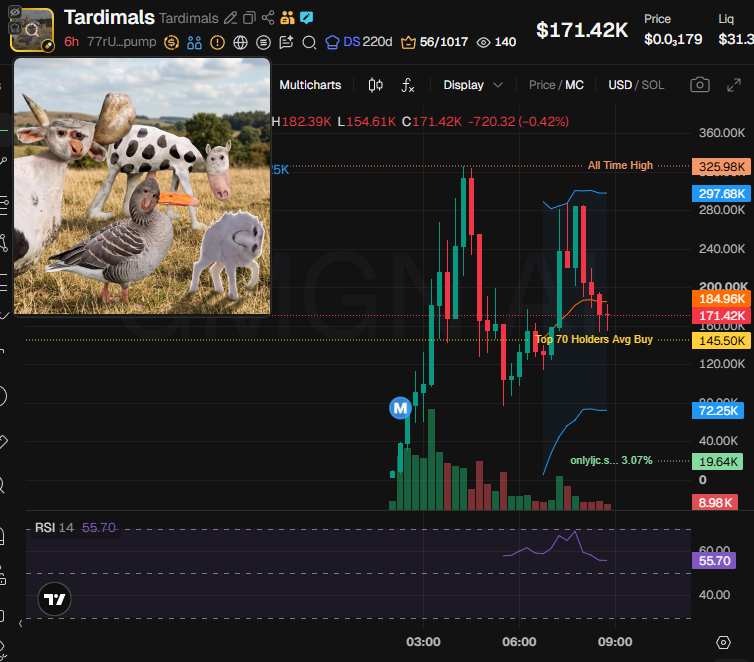This screenshot has width=754, height=662.
Task: Click the Tardimals token avatar with magnifier
Action: click(x=32, y=30)
